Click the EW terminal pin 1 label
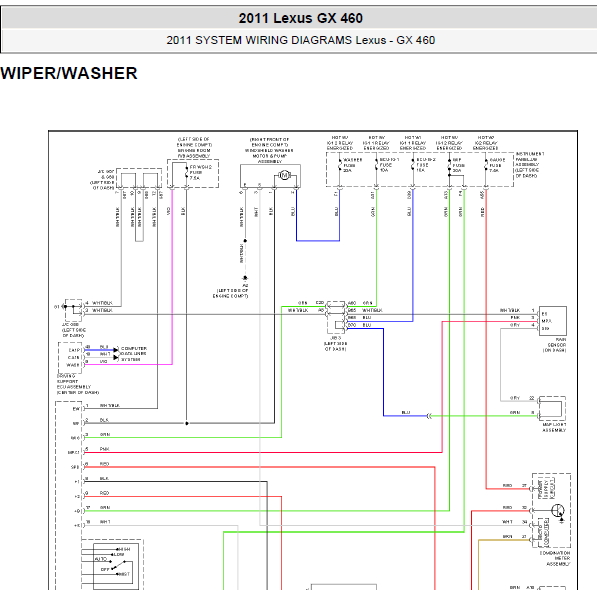 point(77,409)
